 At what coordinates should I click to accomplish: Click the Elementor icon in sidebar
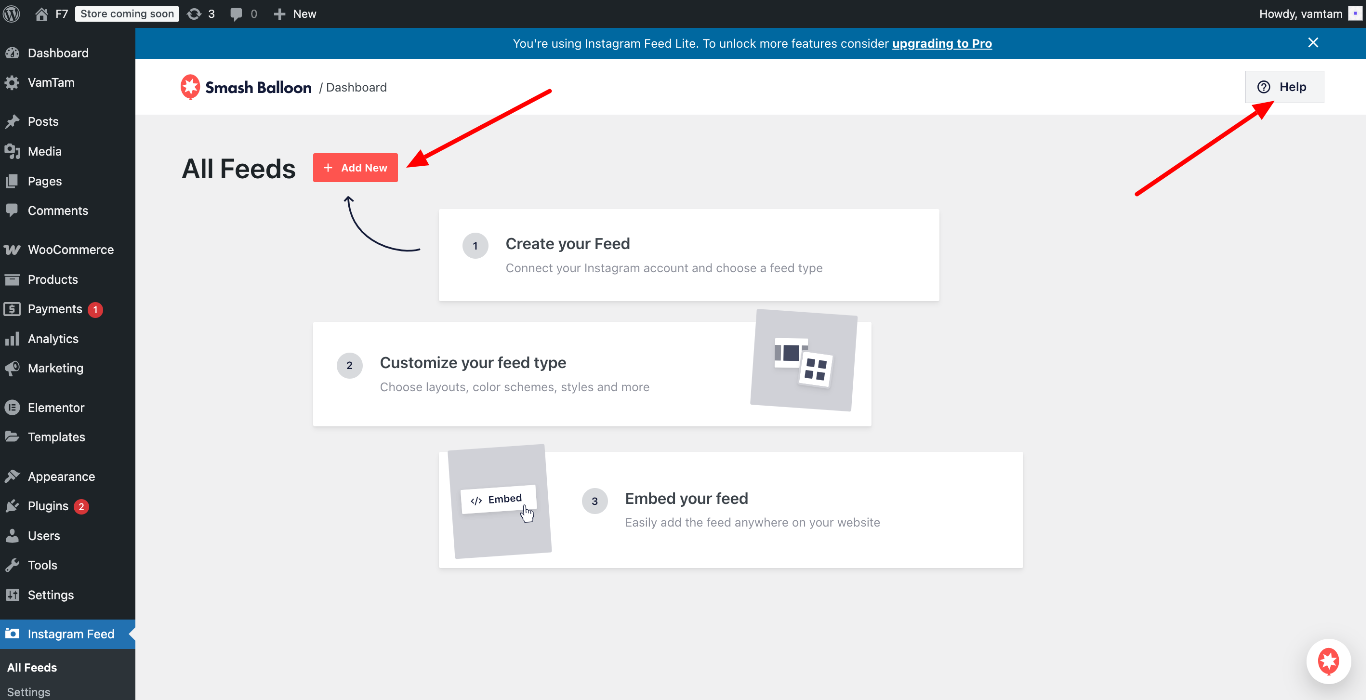coord(12,408)
